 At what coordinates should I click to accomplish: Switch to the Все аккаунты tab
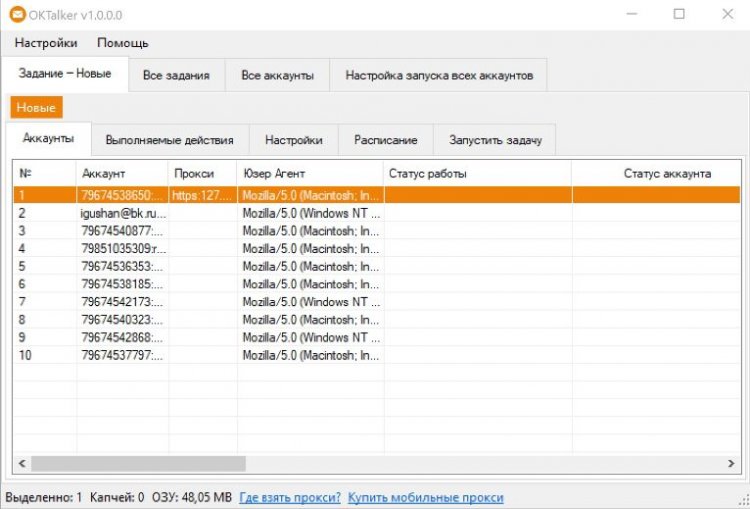278,75
